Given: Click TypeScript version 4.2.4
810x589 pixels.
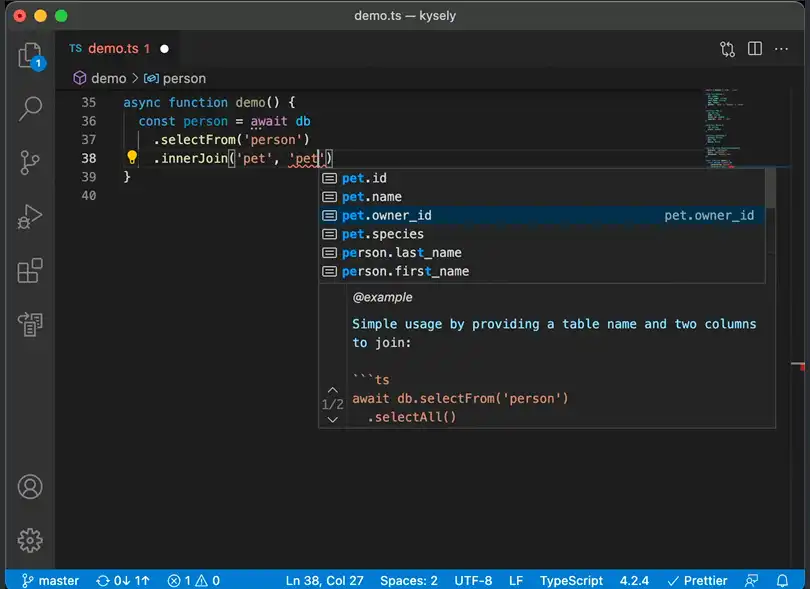Looking at the screenshot, I should (634, 581).
